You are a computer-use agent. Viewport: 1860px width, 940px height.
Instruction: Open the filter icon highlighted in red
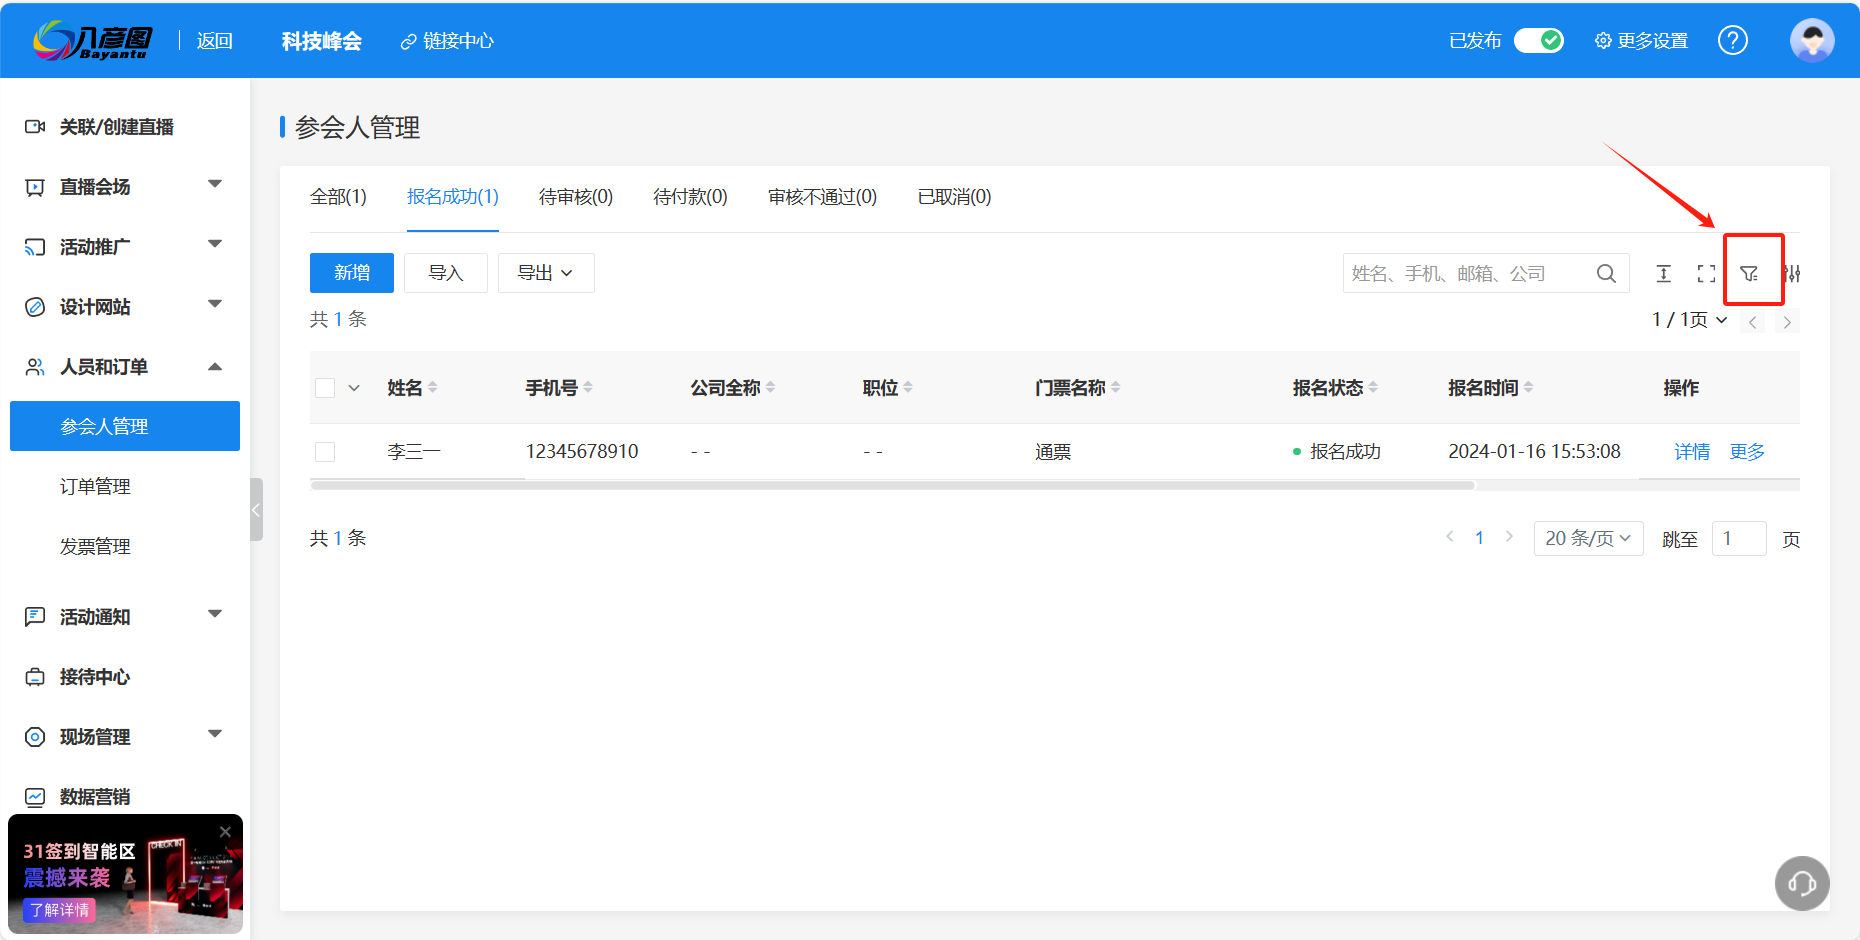(x=1752, y=272)
